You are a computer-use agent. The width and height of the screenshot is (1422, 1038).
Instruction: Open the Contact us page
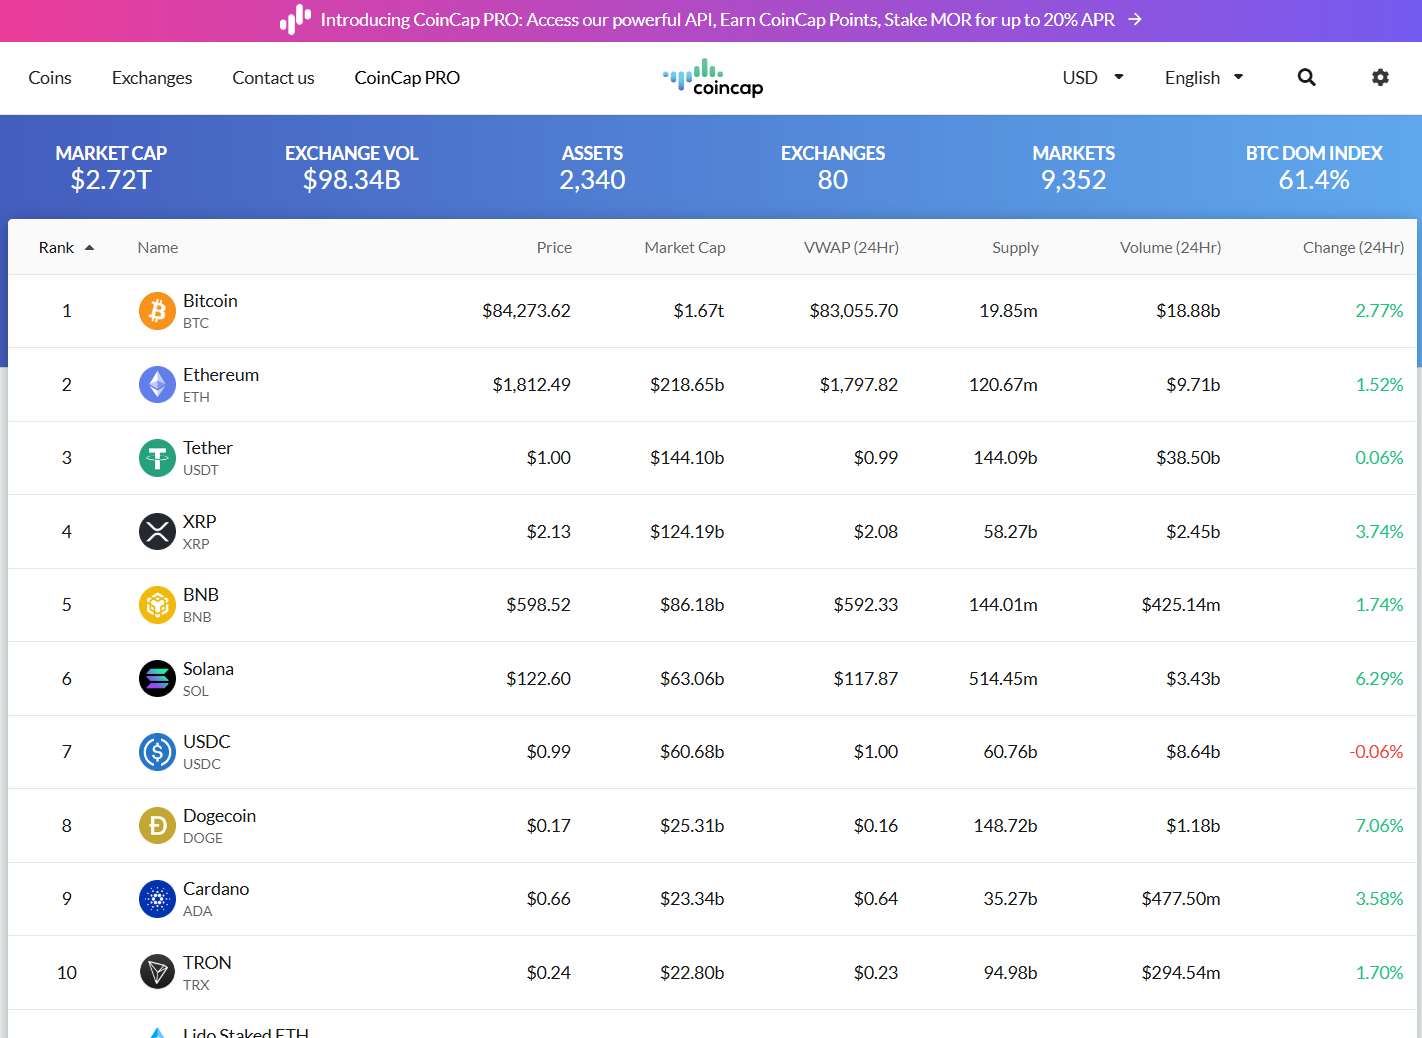[273, 78]
